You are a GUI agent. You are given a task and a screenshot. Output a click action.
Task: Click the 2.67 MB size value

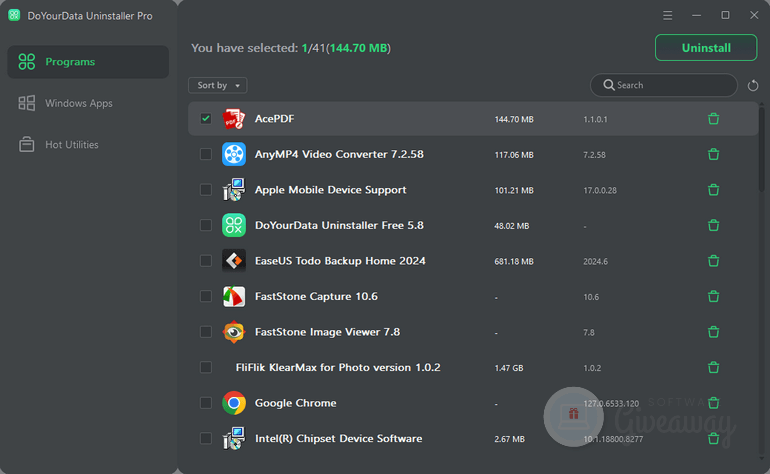509,439
